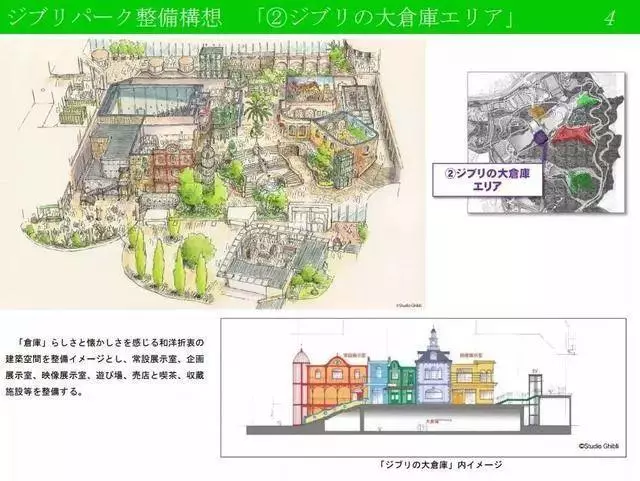The height and width of the screenshot is (481, 640).
Task: Click the page number 4
Action: [x=610, y=18]
